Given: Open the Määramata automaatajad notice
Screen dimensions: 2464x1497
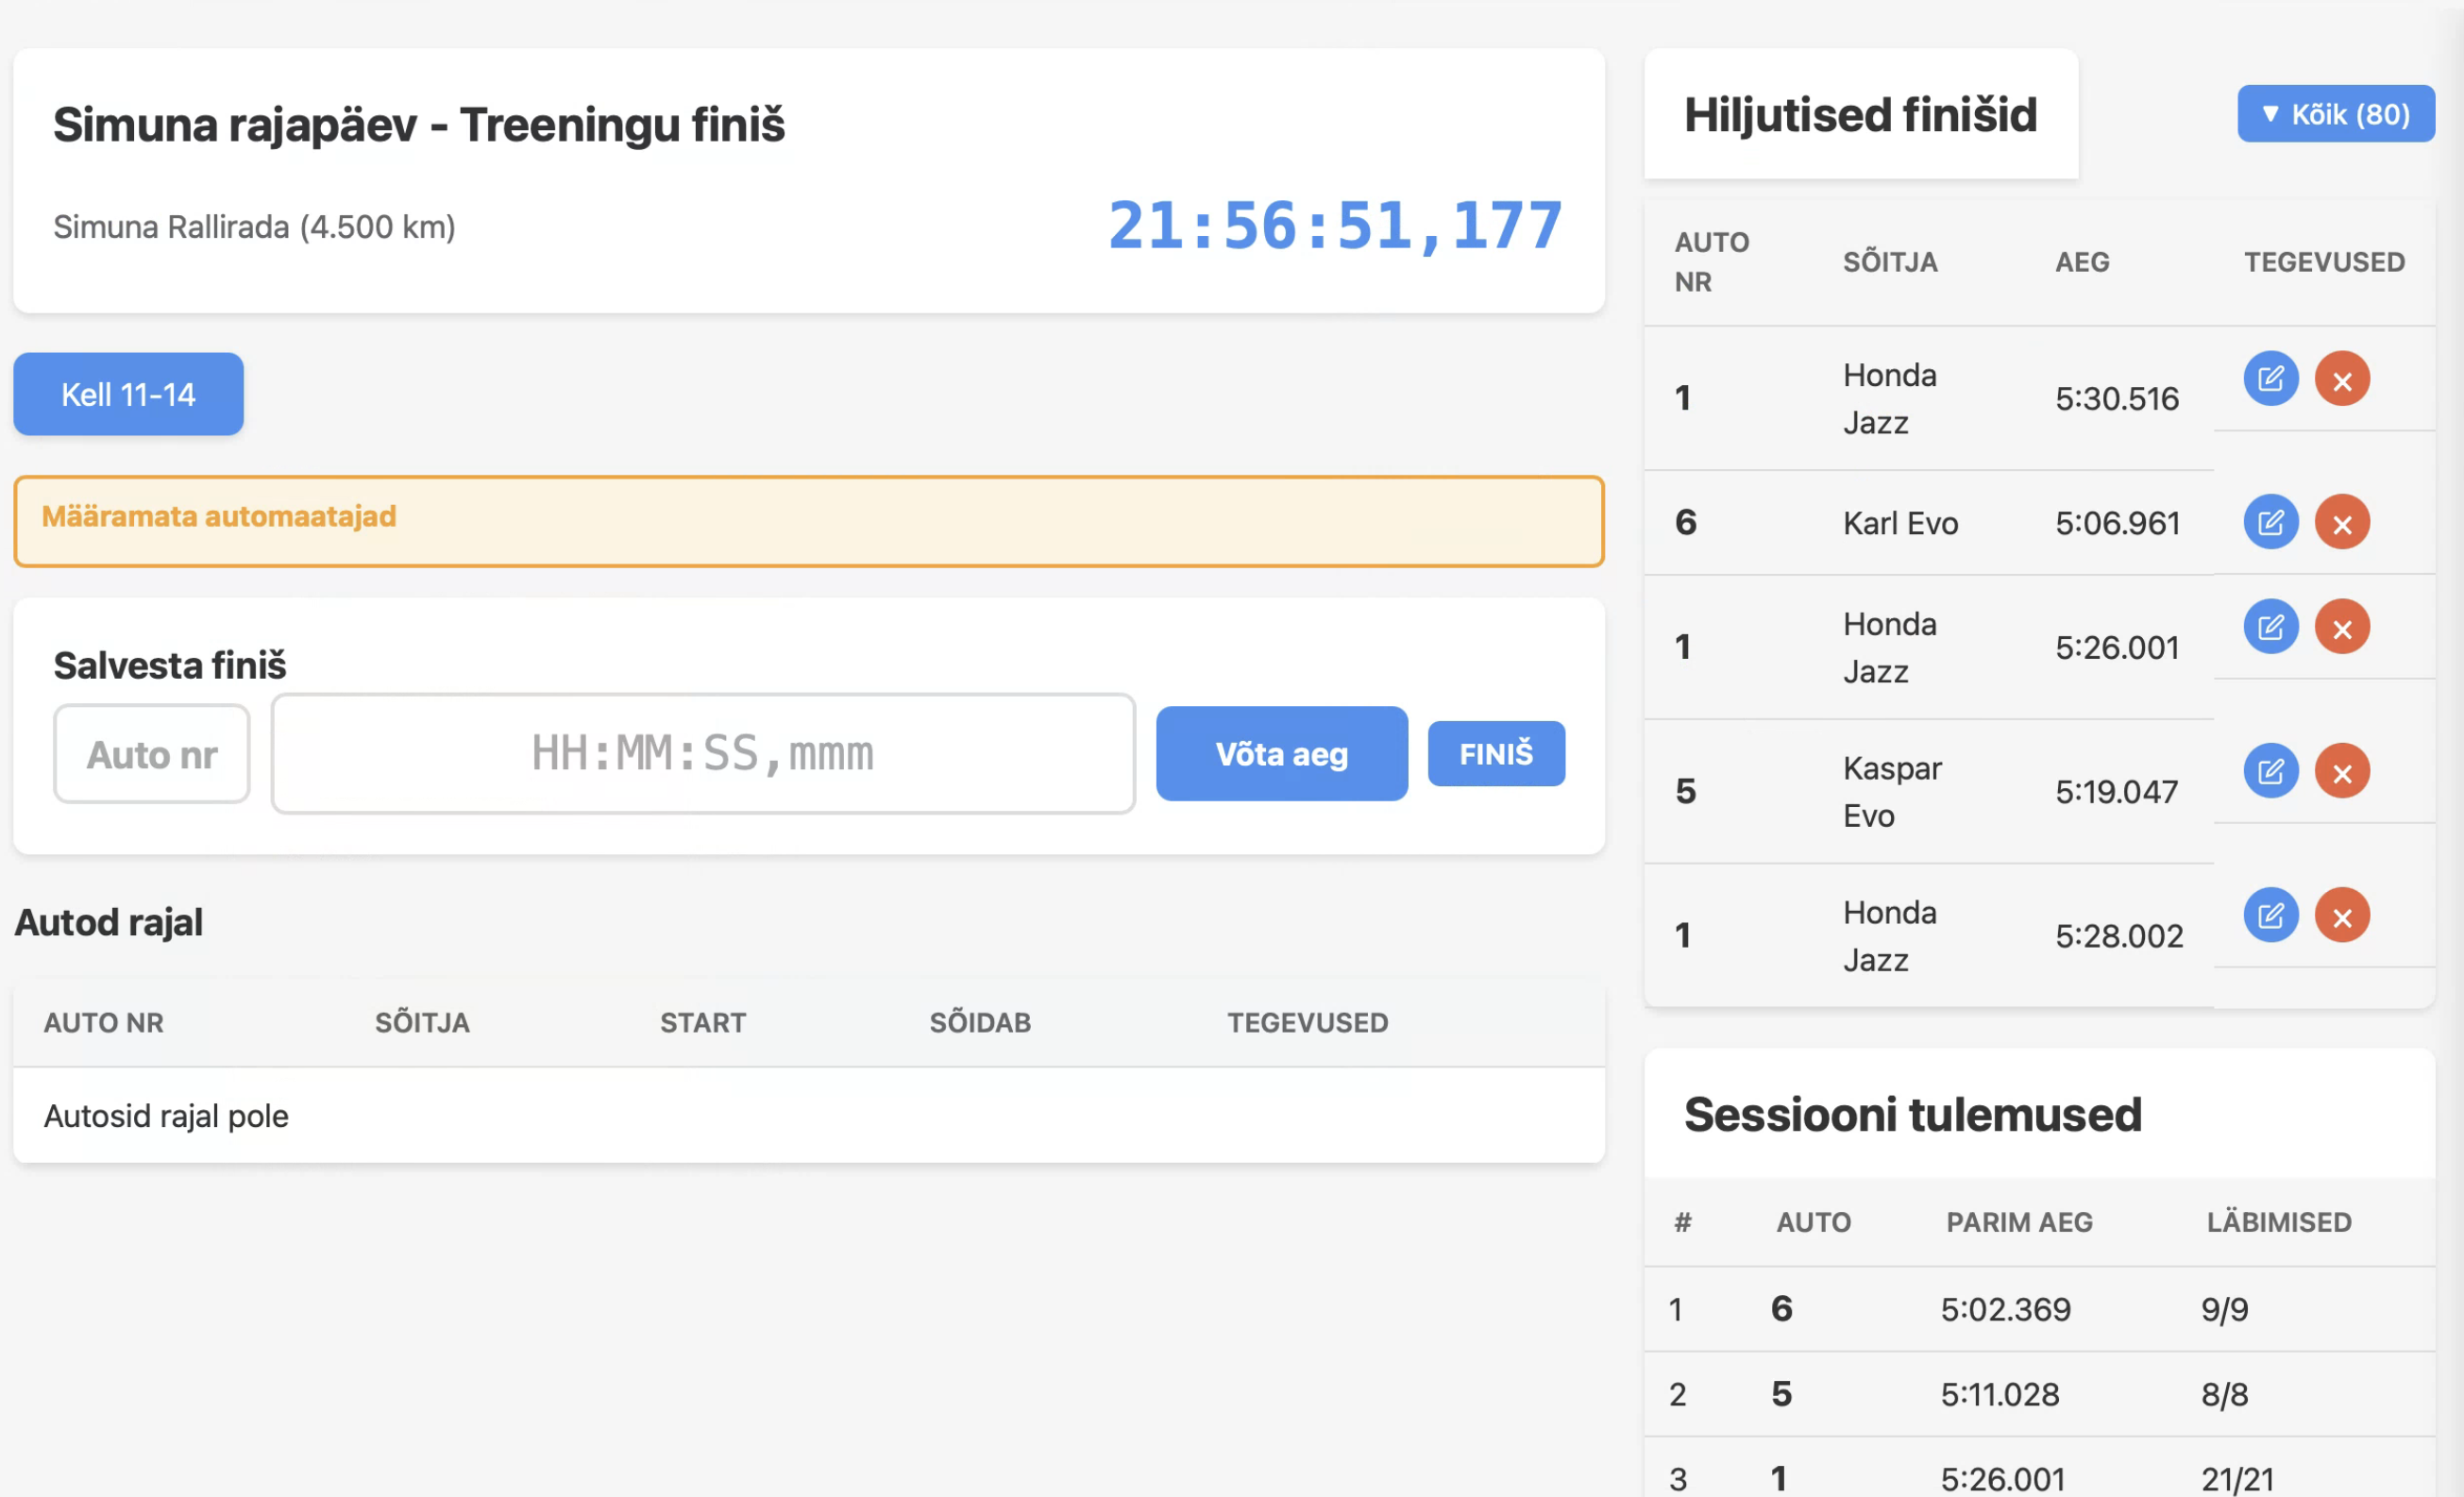Looking at the screenshot, I should click(x=808, y=521).
